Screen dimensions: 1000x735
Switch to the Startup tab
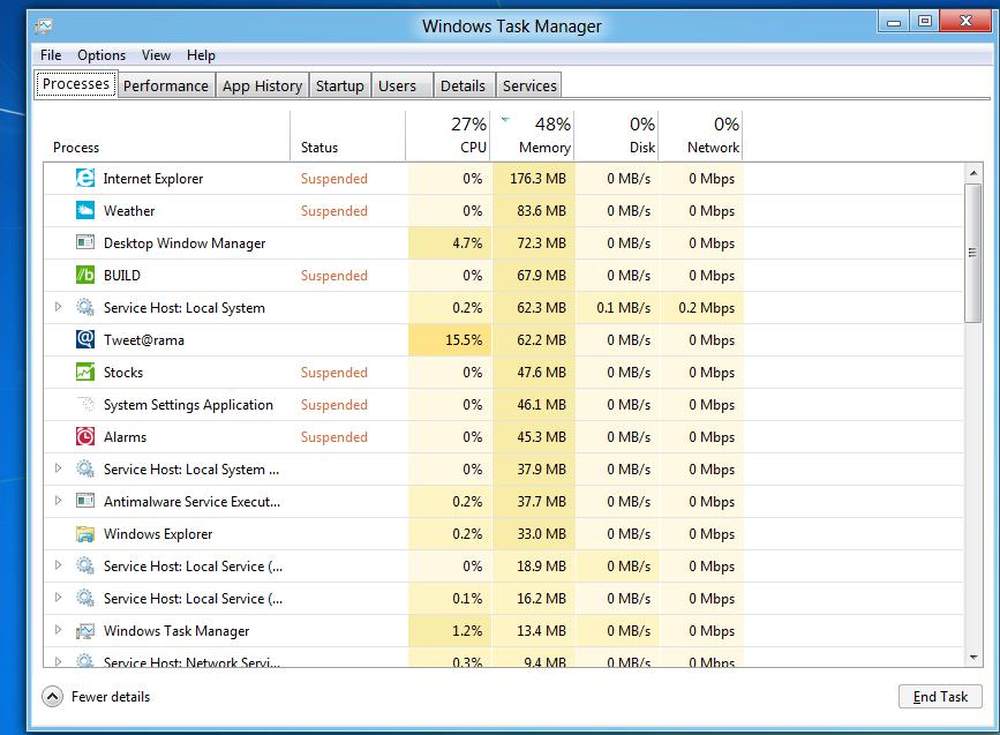(x=340, y=85)
